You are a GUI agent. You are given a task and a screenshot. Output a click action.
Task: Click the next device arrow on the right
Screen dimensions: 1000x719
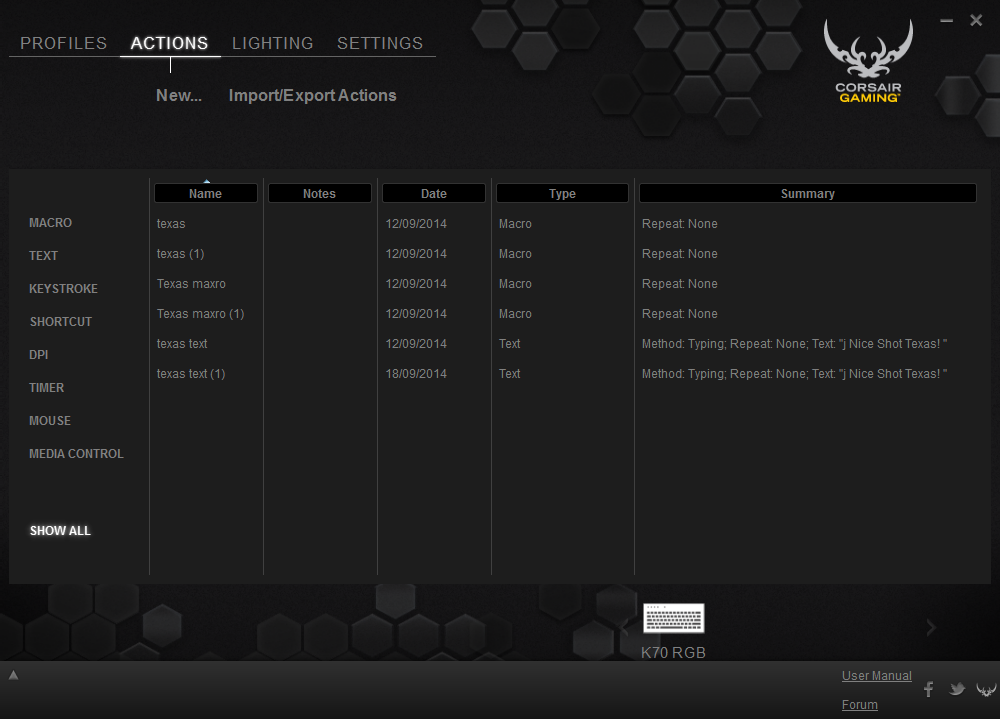point(931,627)
